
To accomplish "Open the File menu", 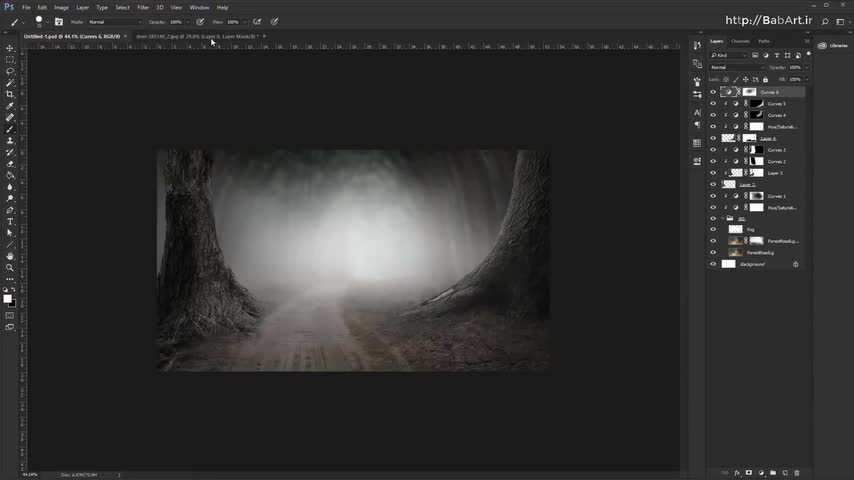I will click(26, 8).
